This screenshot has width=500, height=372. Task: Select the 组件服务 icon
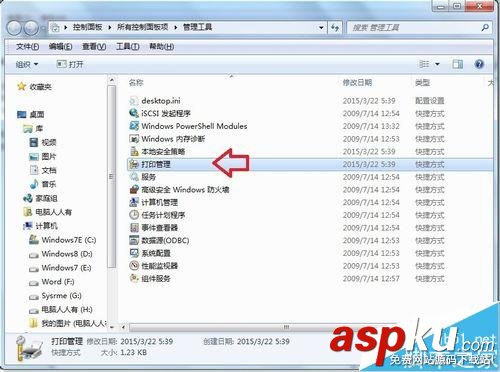[134, 278]
